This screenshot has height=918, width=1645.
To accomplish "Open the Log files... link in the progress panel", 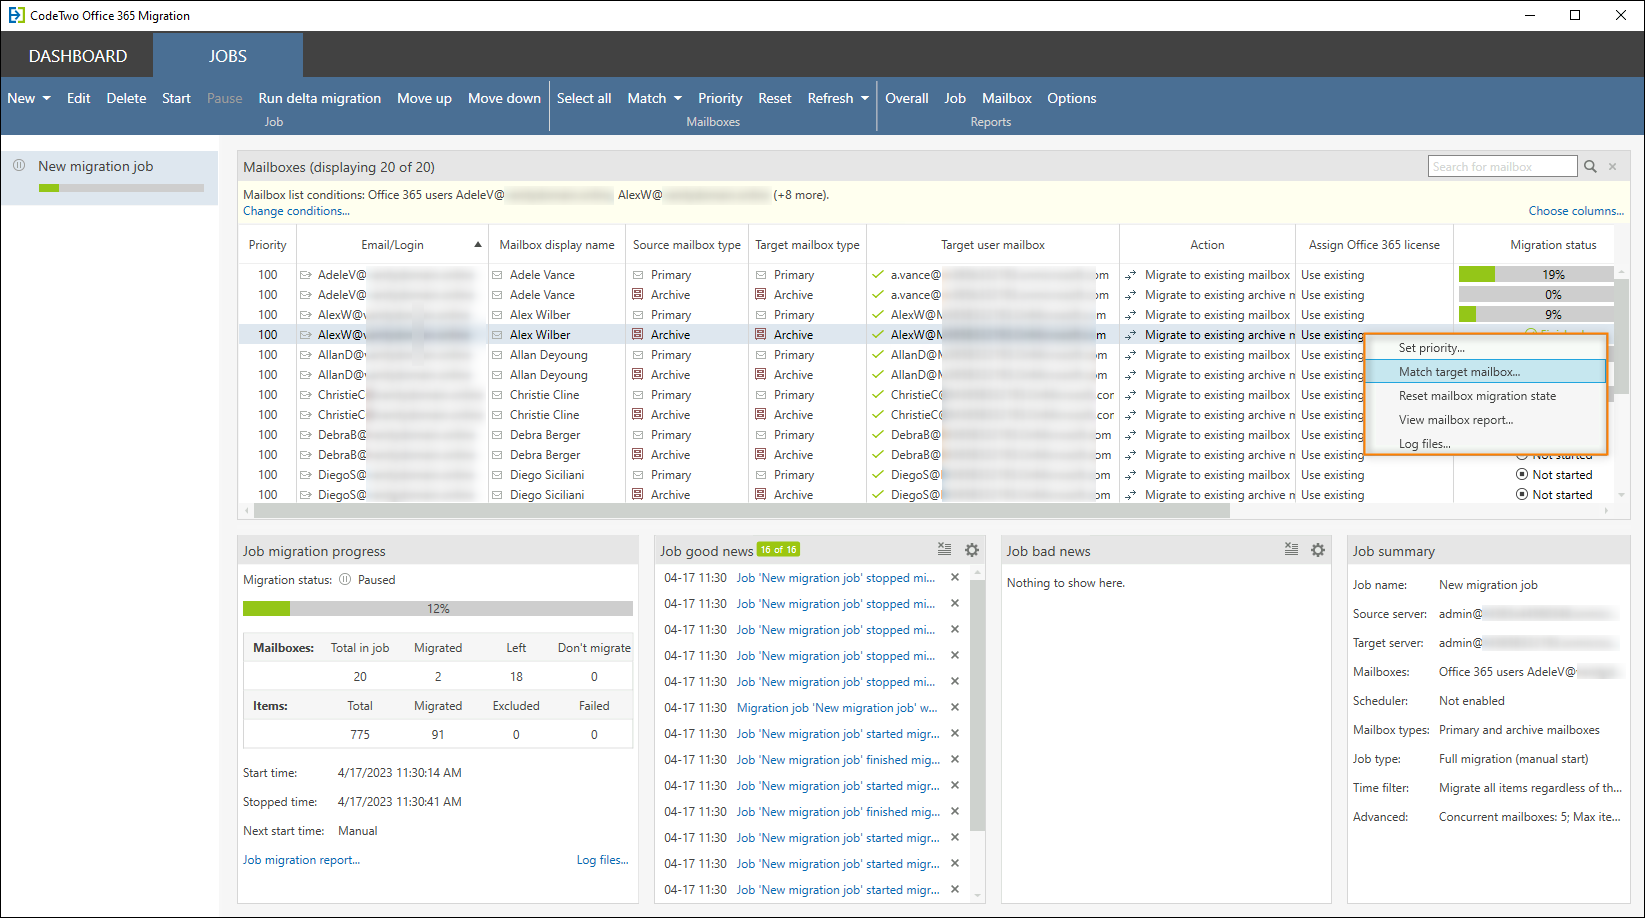I will pos(602,860).
